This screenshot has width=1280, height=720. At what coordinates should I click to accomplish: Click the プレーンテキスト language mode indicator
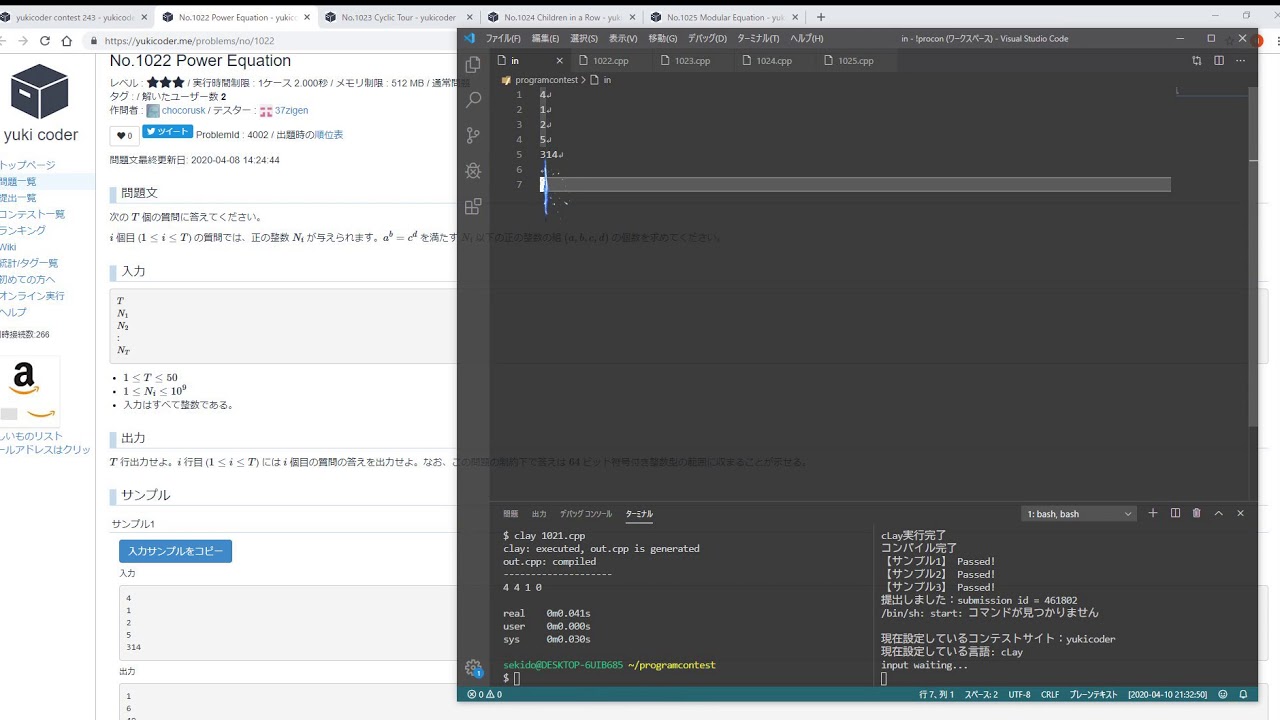tap(1094, 694)
